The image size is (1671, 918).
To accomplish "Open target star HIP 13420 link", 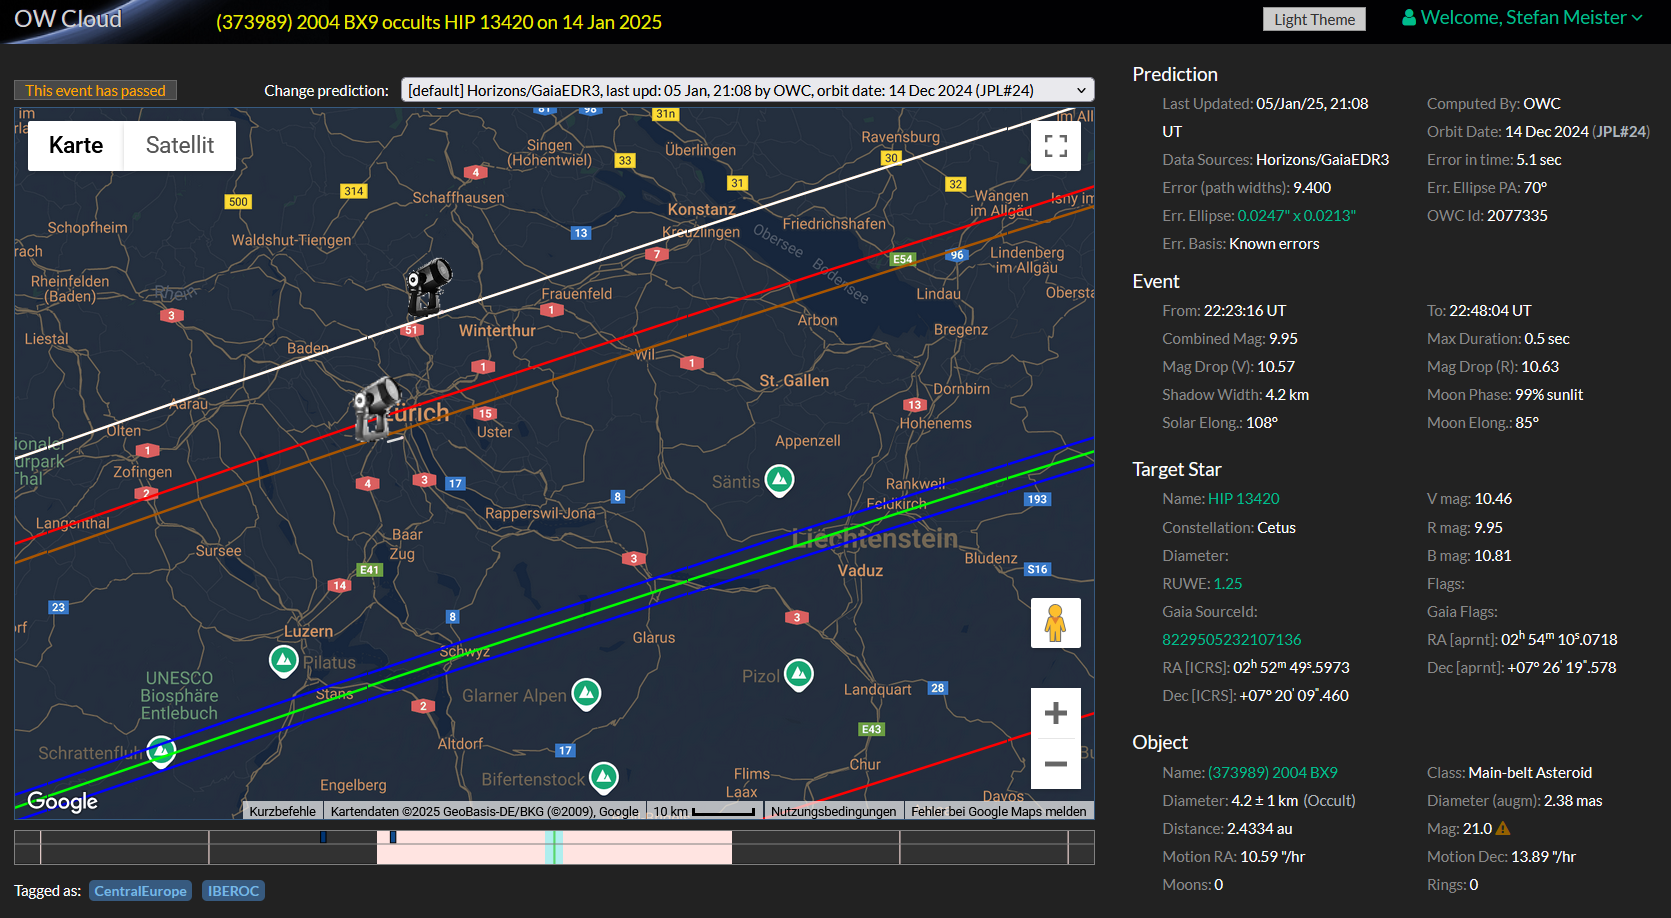I will point(1243,499).
